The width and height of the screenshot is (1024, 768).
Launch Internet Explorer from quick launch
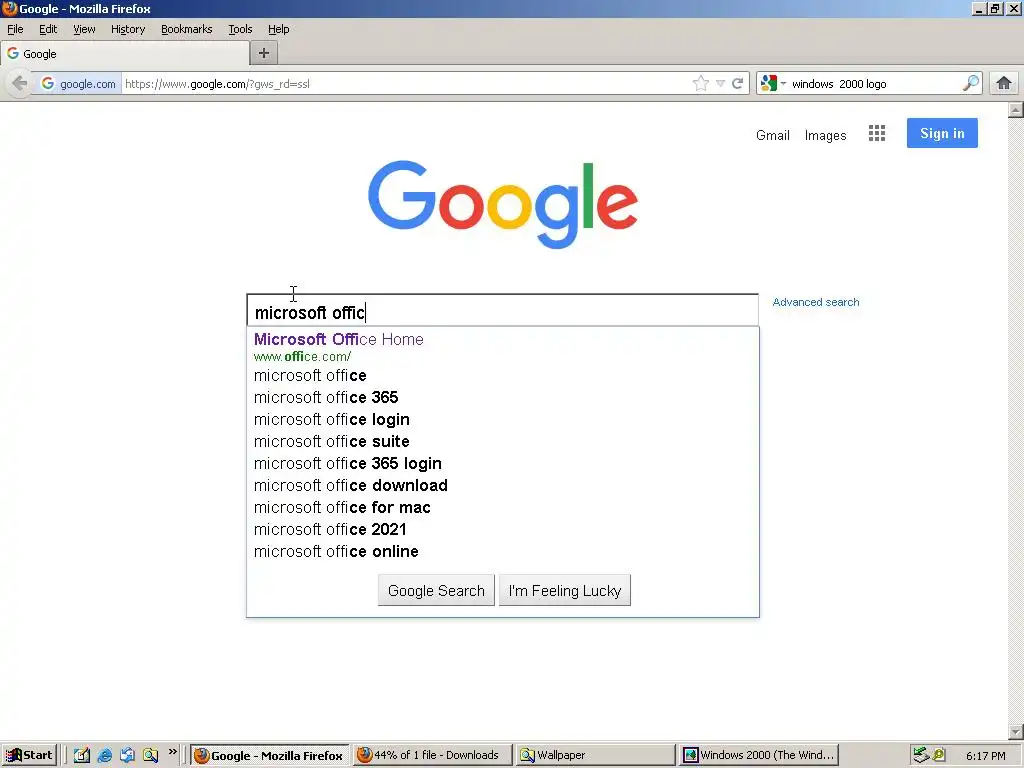pos(104,755)
